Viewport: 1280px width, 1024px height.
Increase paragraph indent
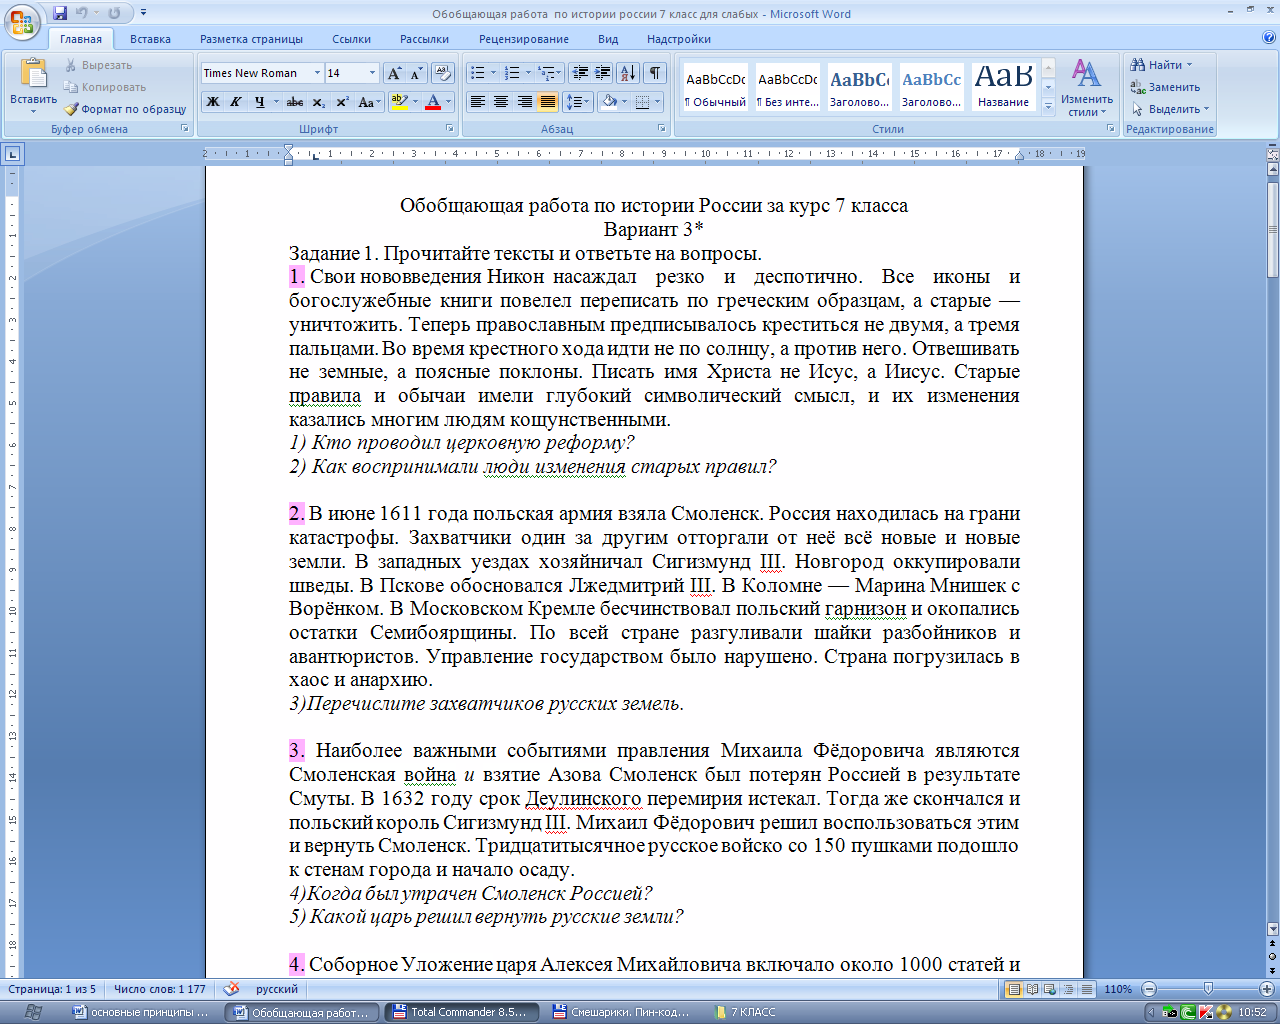coord(602,73)
